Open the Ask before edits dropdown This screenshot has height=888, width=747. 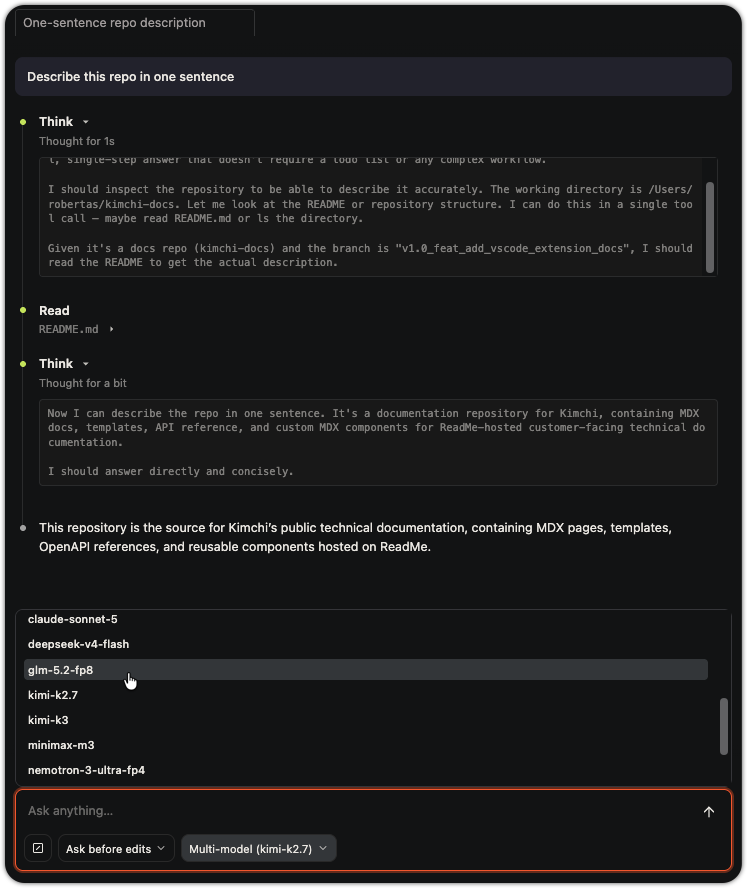tap(116, 848)
